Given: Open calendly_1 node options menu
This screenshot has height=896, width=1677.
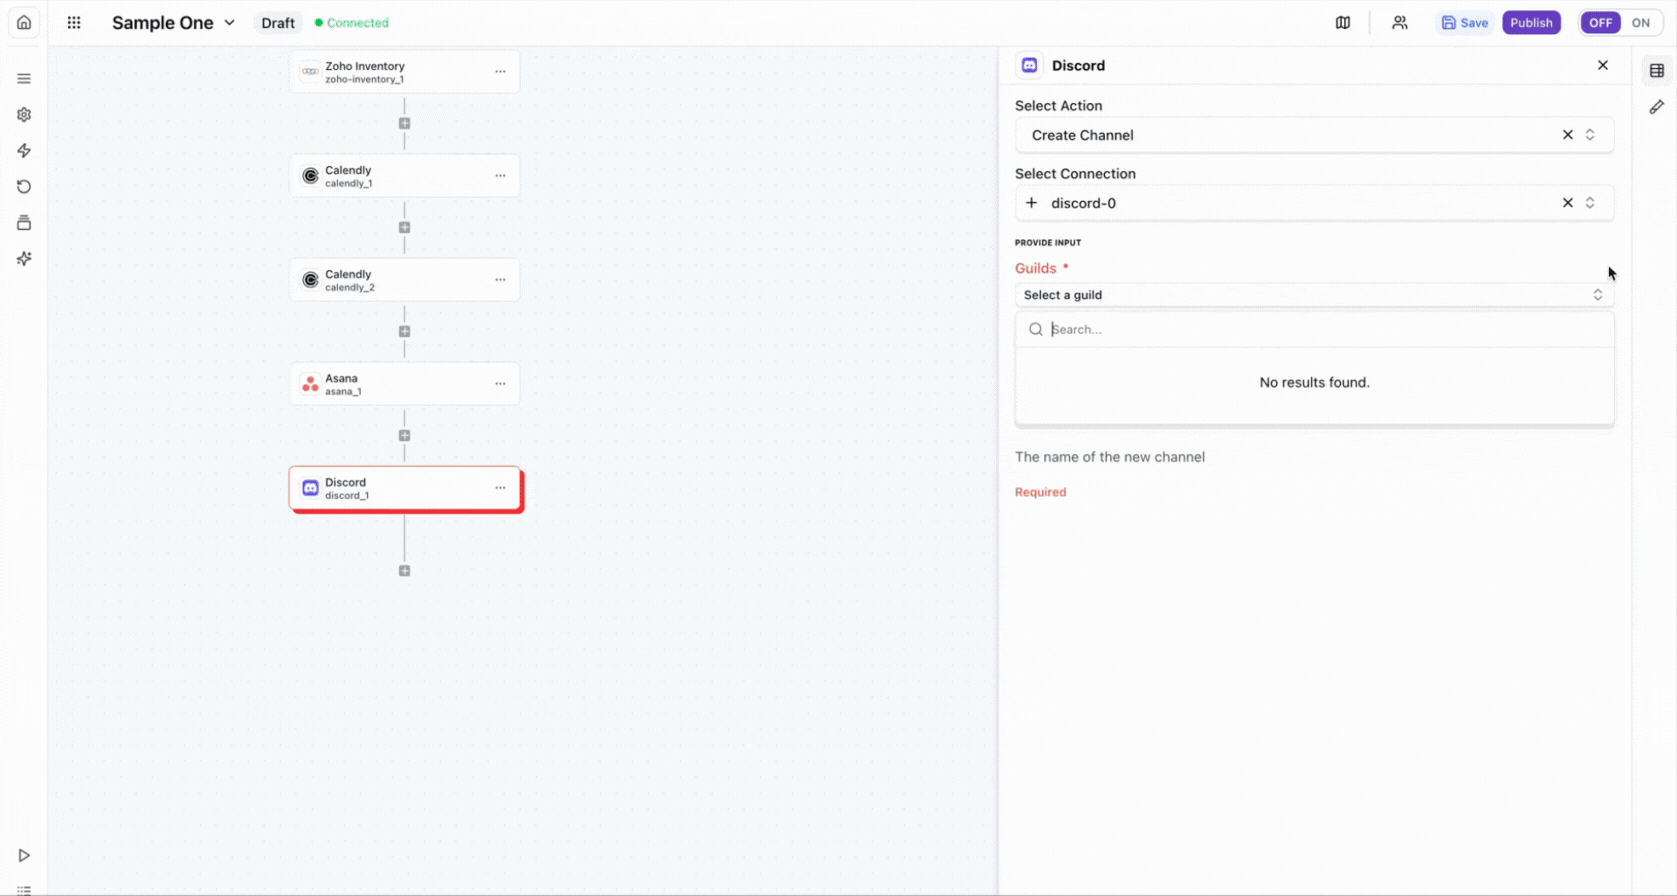Looking at the screenshot, I should (500, 176).
